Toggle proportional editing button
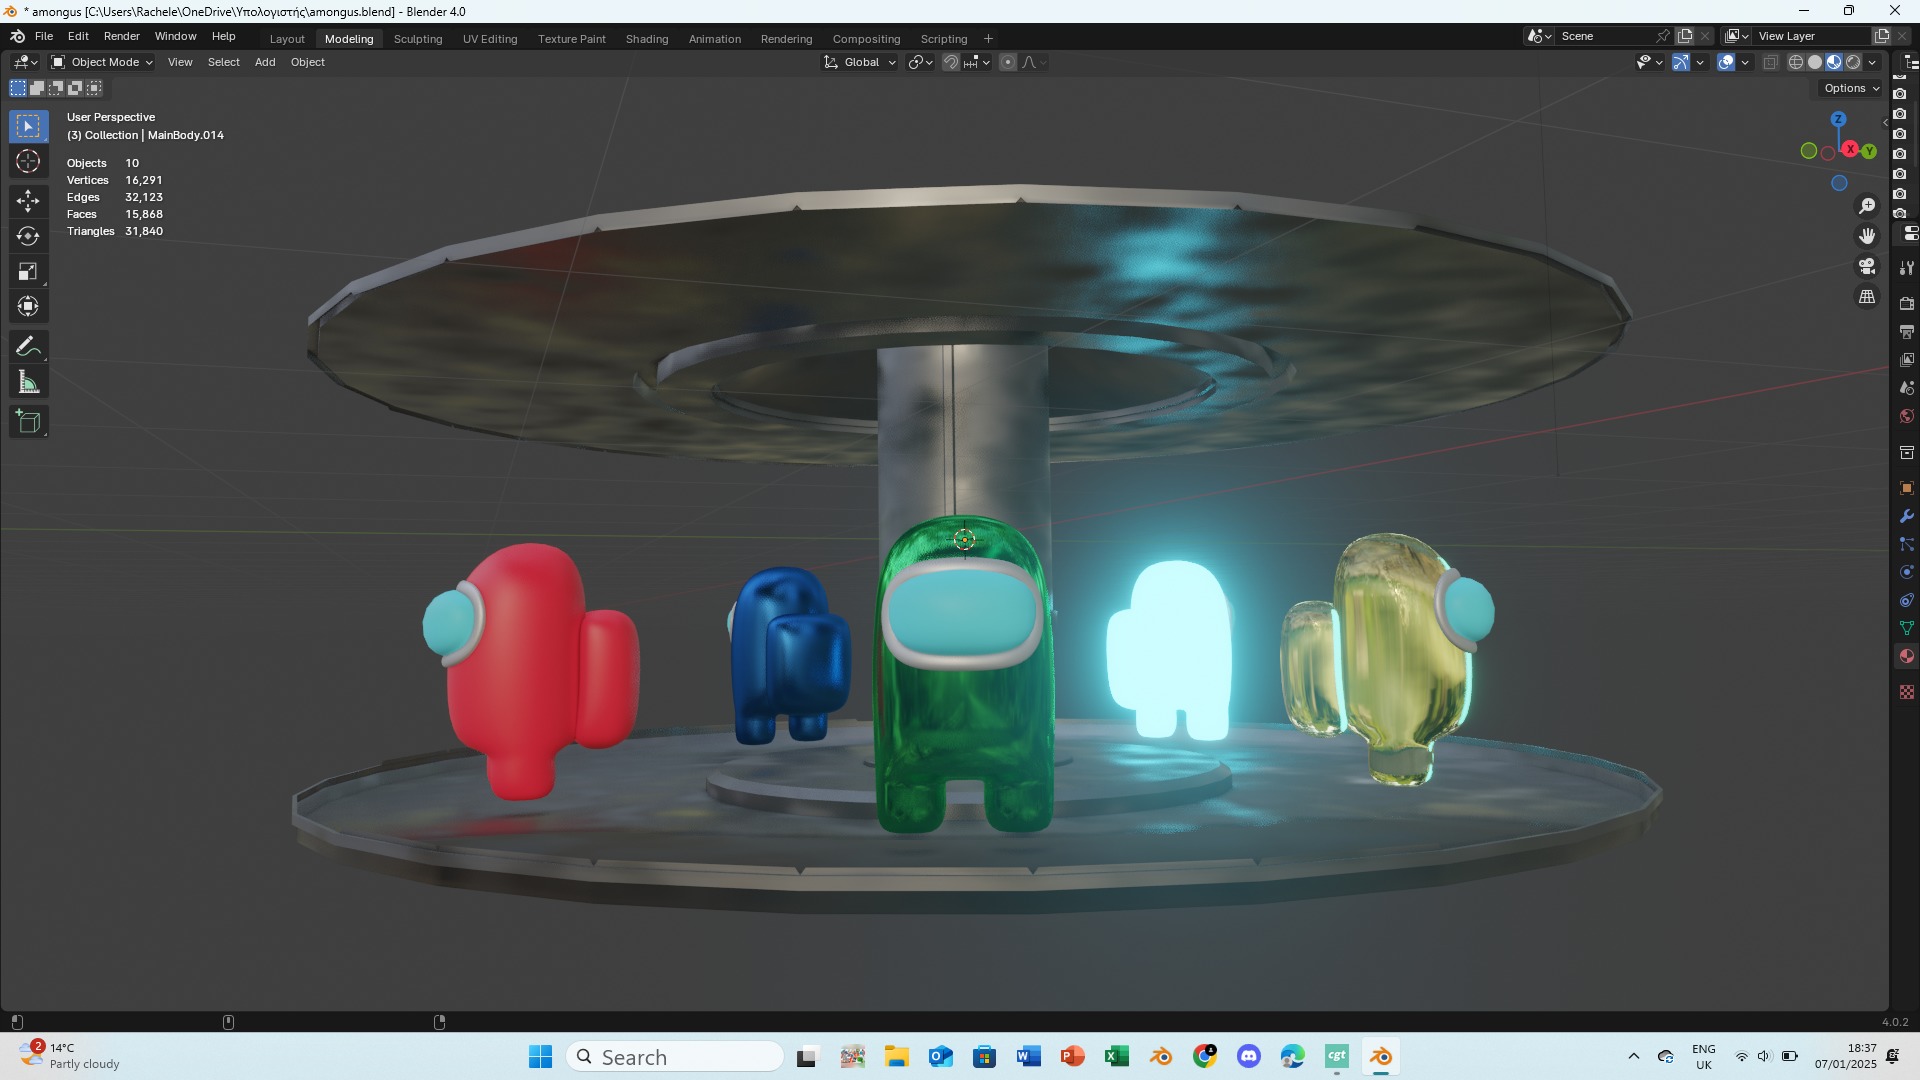Screen dimensions: 1920x1080 point(1008,62)
